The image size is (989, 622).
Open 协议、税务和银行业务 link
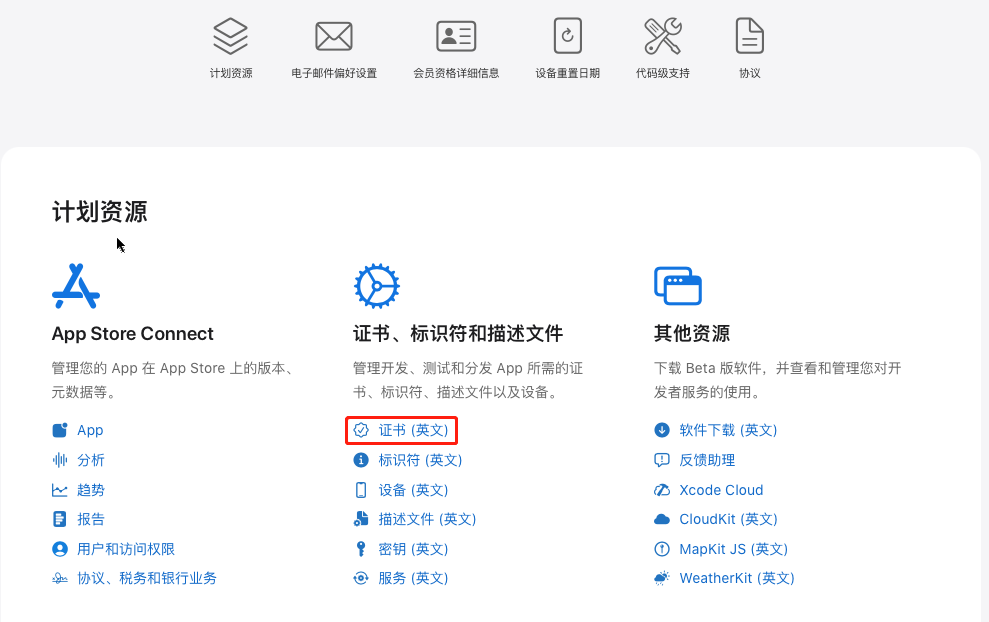[x=147, y=578]
